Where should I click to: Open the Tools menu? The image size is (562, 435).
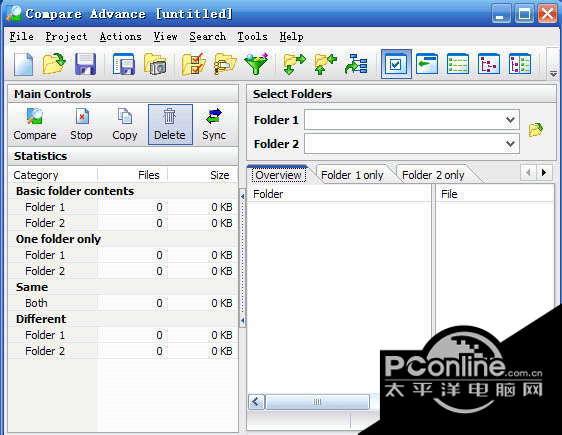point(252,37)
